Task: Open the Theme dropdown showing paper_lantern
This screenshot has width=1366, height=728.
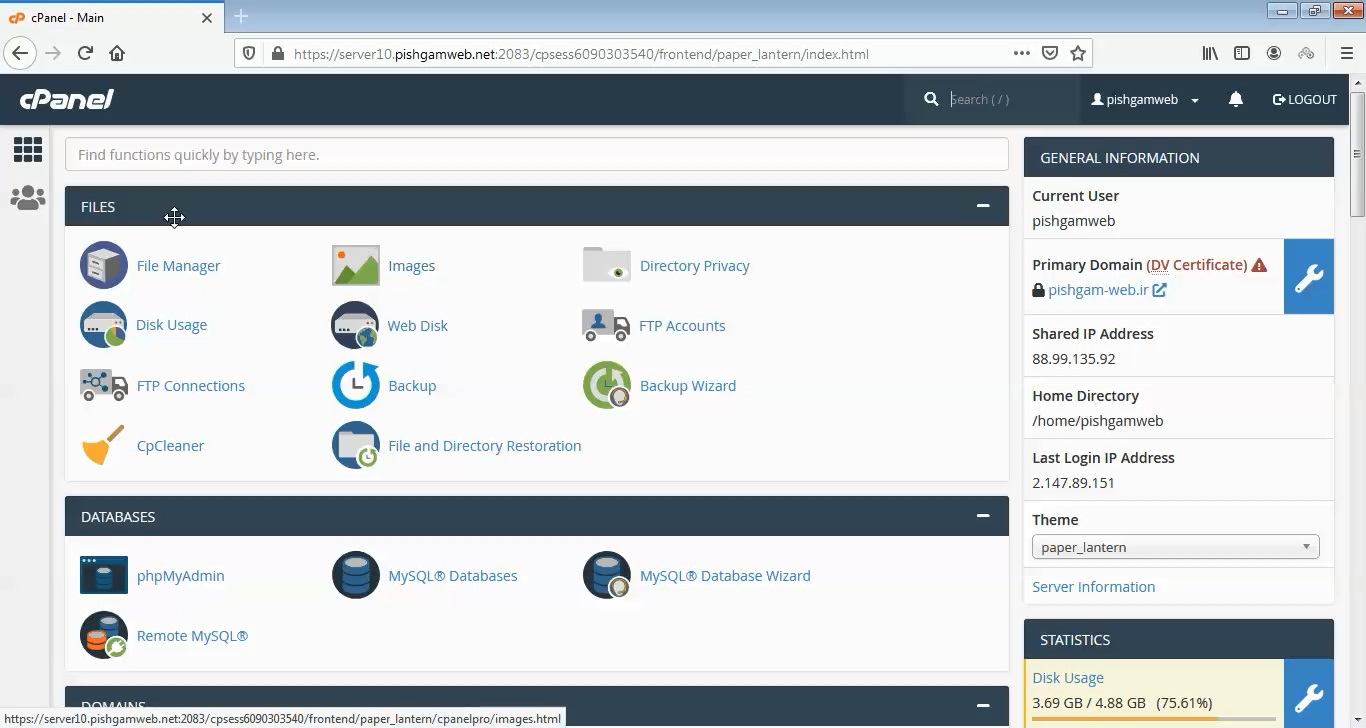Action: (x=1175, y=546)
